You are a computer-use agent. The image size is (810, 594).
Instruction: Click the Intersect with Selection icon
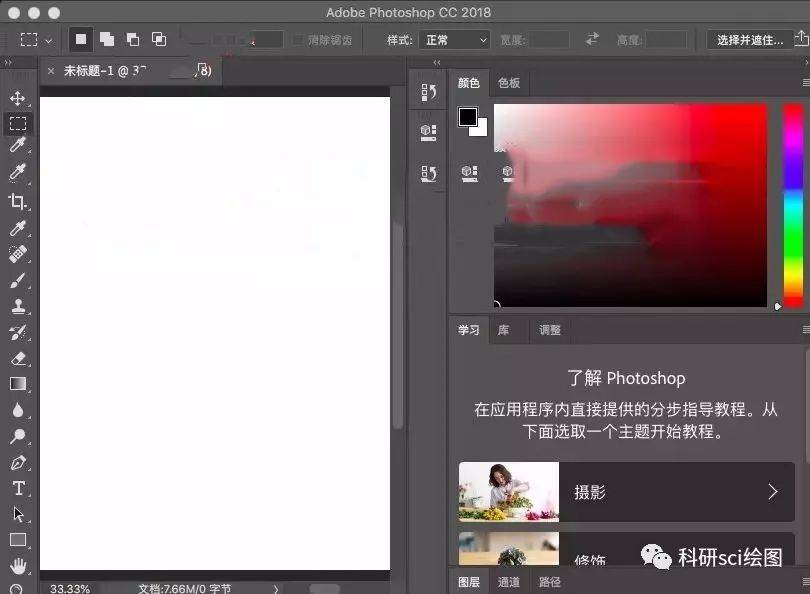(x=159, y=39)
